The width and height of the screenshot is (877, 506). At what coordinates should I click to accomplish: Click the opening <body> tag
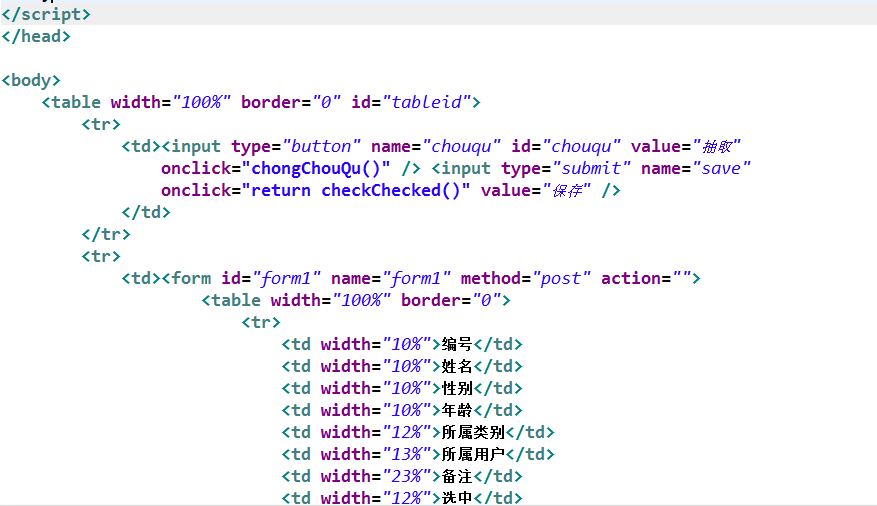pyautogui.click(x=31, y=81)
